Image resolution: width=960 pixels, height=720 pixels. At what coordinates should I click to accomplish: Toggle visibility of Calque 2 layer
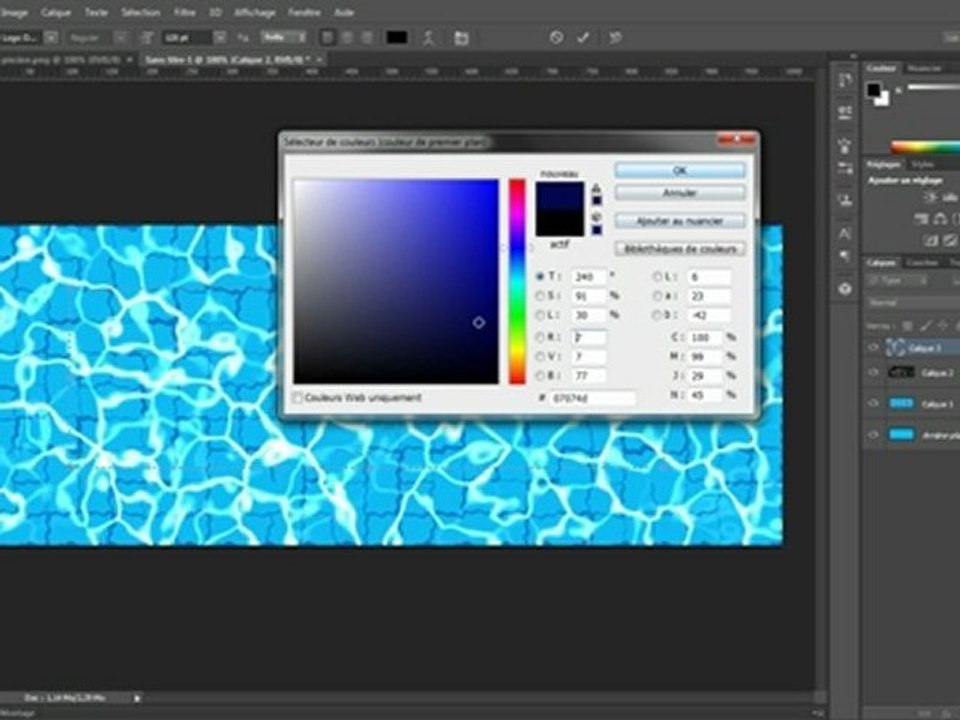coord(874,373)
